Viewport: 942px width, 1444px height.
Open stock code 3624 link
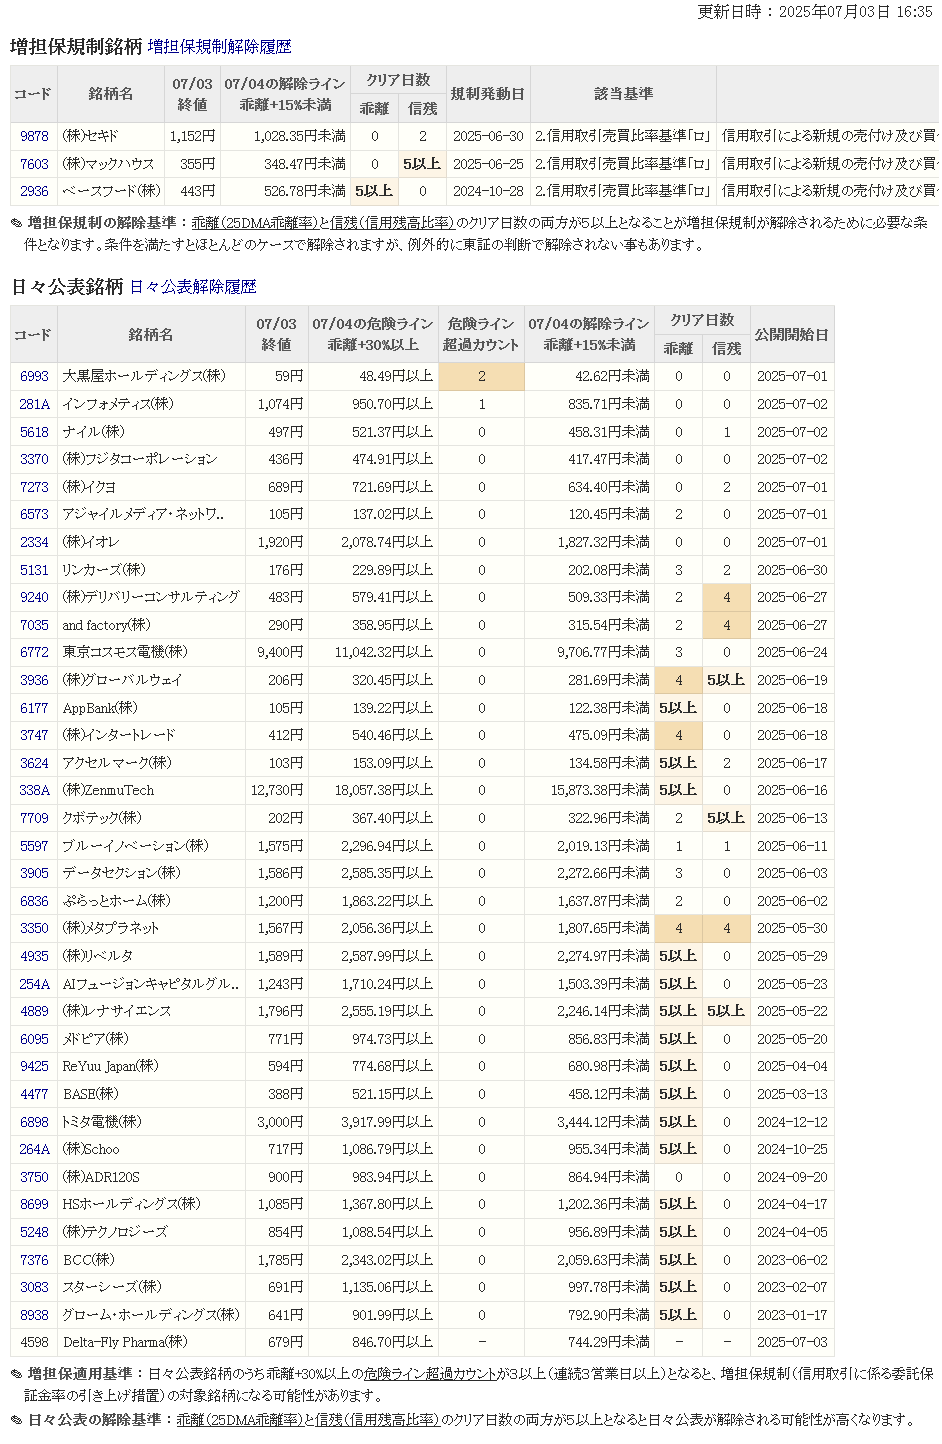34,763
